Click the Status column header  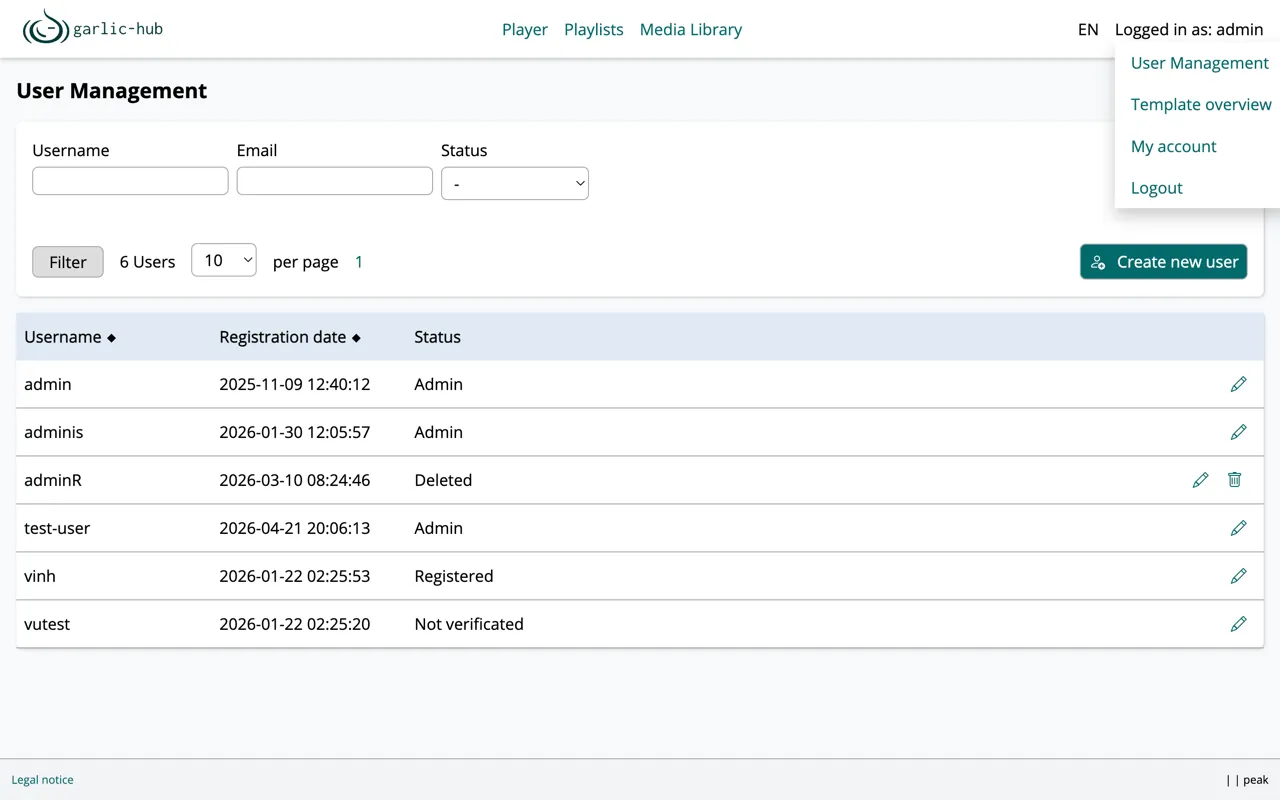tap(437, 337)
